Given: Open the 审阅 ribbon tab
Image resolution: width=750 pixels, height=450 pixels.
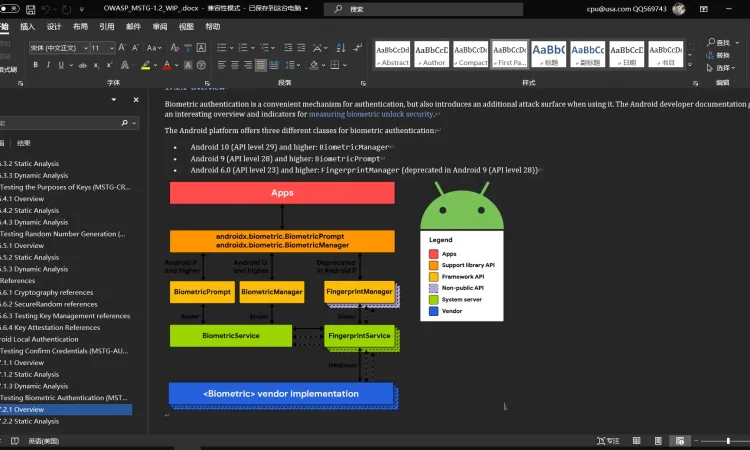Looking at the screenshot, I should click(160, 26).
